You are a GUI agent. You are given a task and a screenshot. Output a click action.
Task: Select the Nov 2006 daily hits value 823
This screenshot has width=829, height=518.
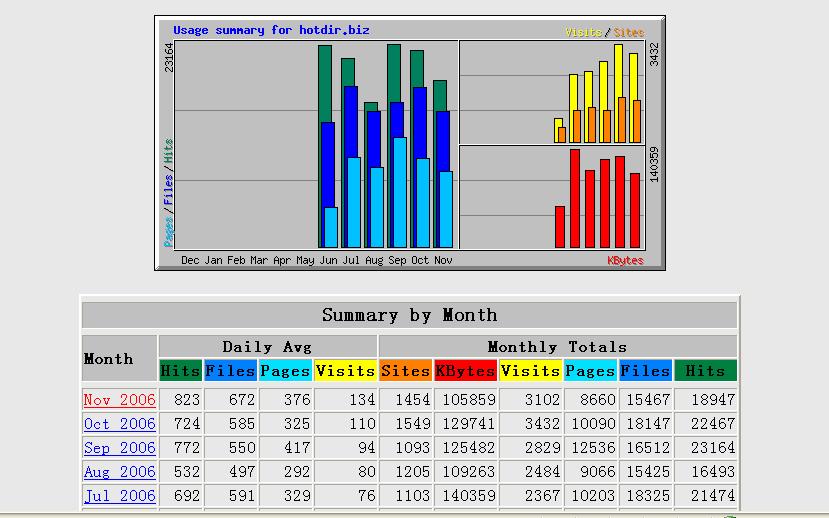click(187, 400)
